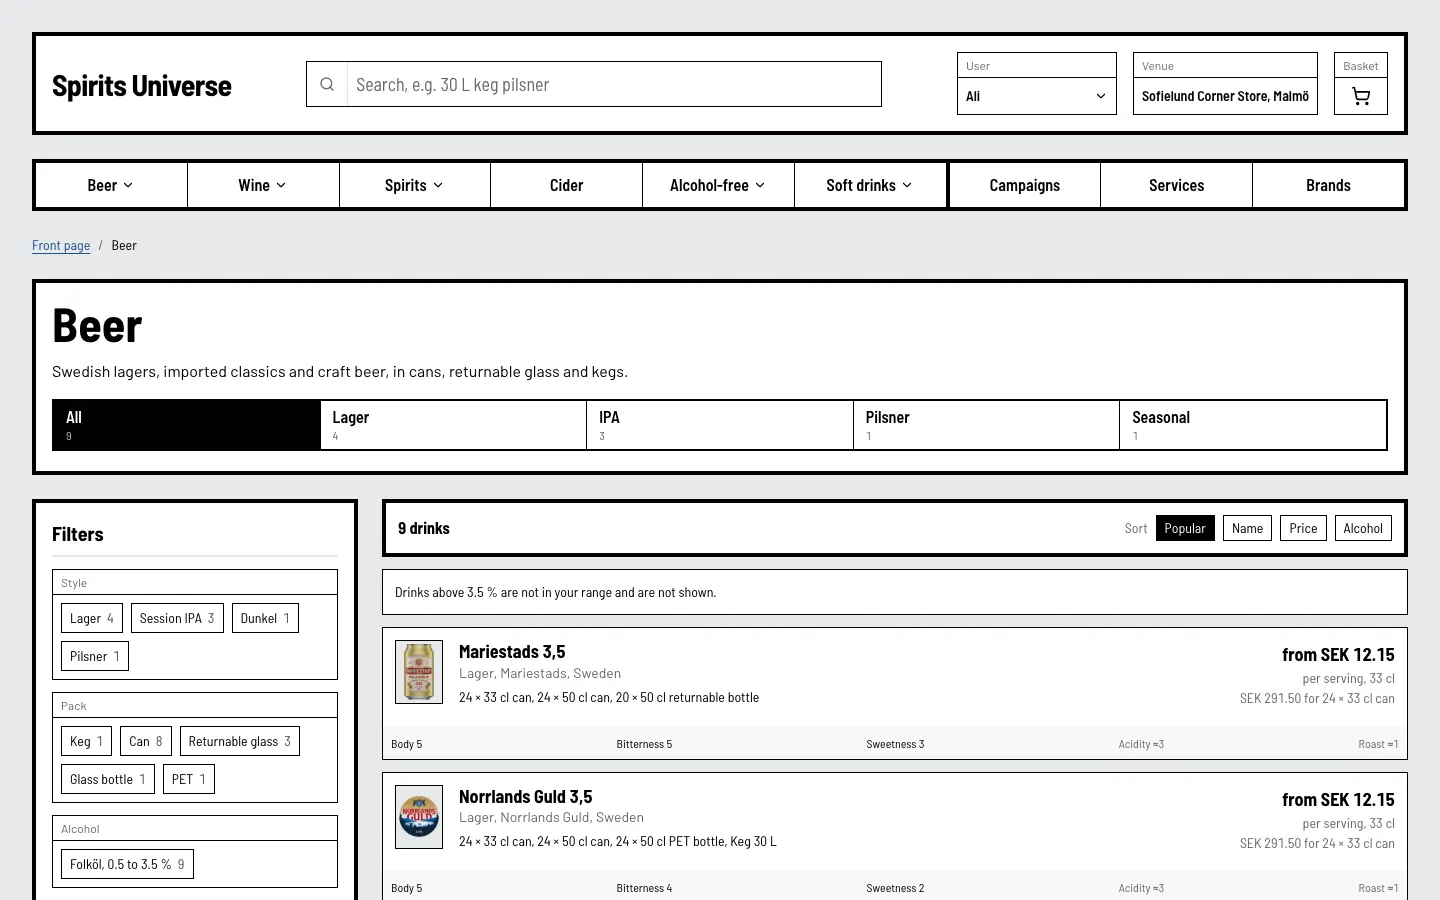Viewport: 1440px width, 900px height.
Task: Click the Mariestads 3,5 can thumbnail
Action: (x=419, y=672)
